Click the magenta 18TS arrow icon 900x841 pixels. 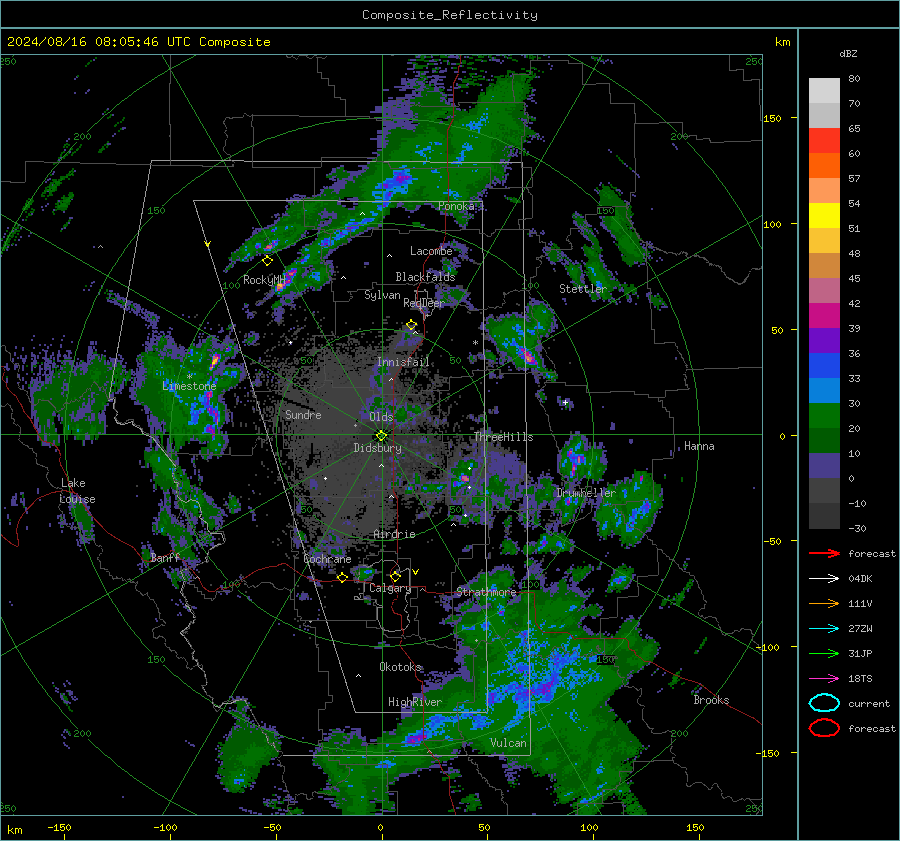(824, 679)
